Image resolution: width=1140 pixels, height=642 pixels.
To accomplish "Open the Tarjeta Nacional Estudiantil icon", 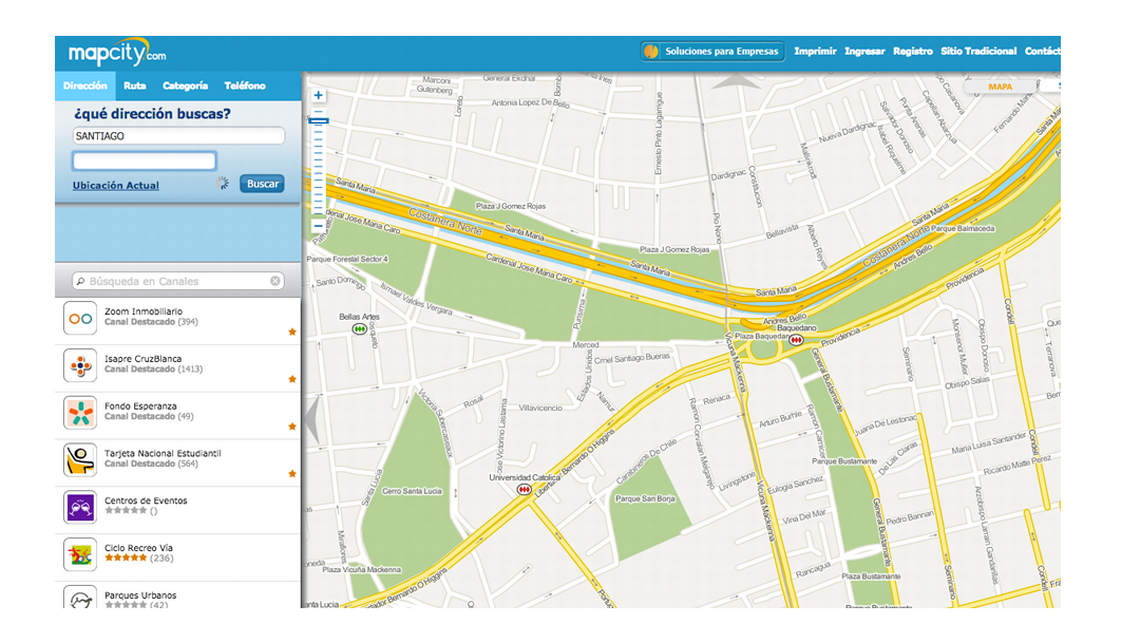I will pyautogui.click(x=80, y=460).
